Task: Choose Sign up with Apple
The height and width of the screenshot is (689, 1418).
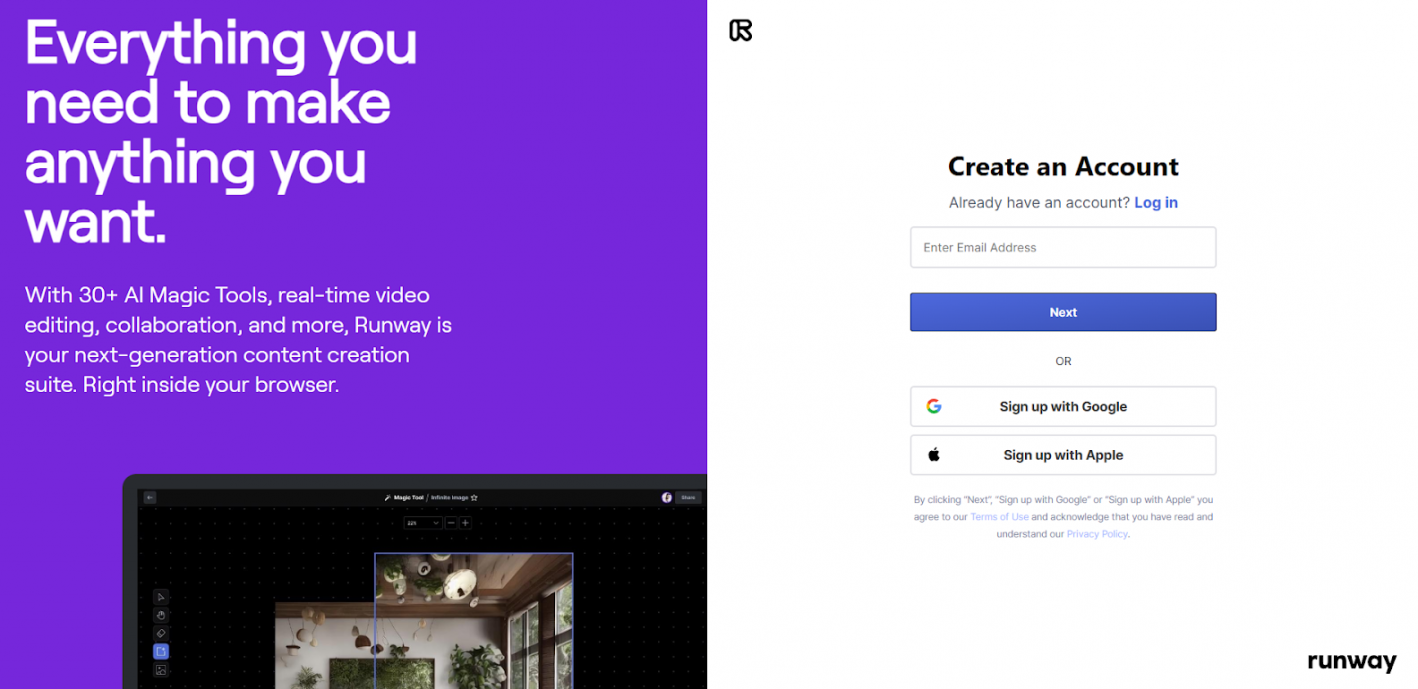Action: (x=1063, y=454)
